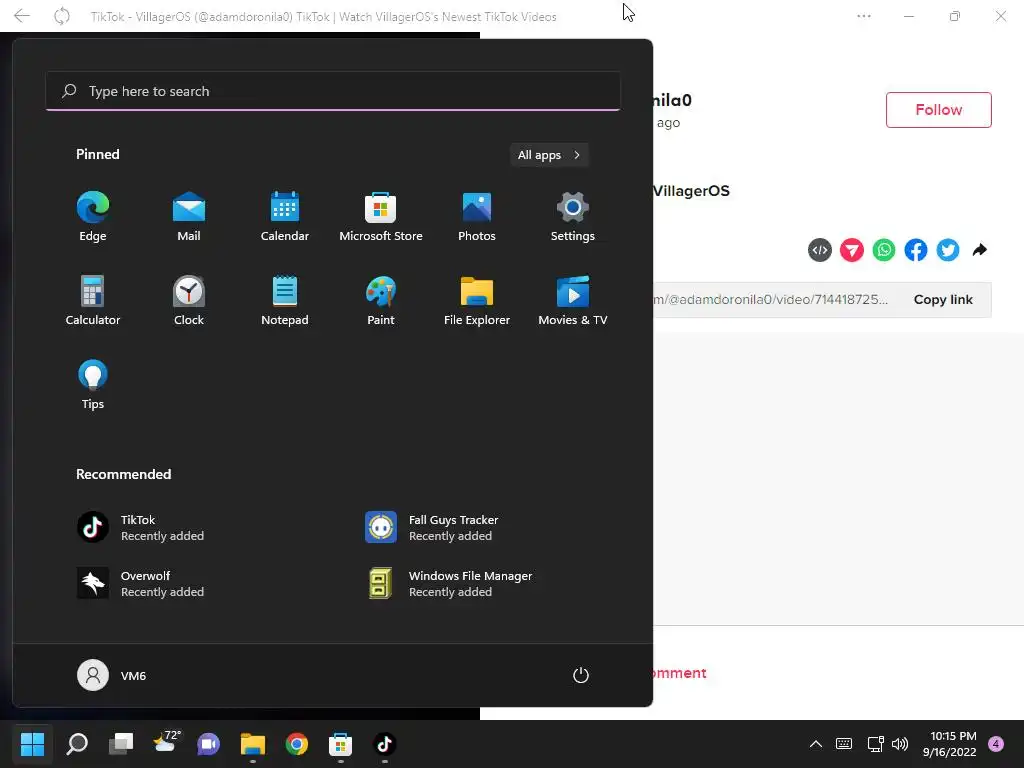The width and height of the screenshot is (1024, 768).
Task: Open the Tips app
Action: 93,385
